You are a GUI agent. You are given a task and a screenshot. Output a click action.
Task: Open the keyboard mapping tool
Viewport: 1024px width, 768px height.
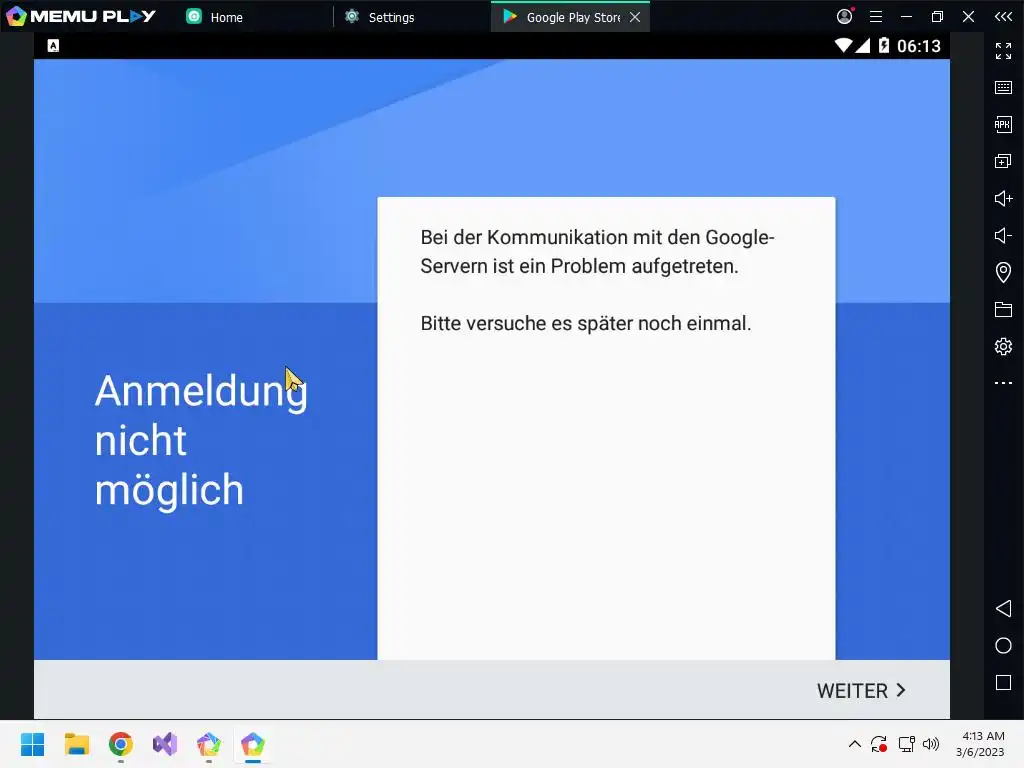[x=1003, y=88]
